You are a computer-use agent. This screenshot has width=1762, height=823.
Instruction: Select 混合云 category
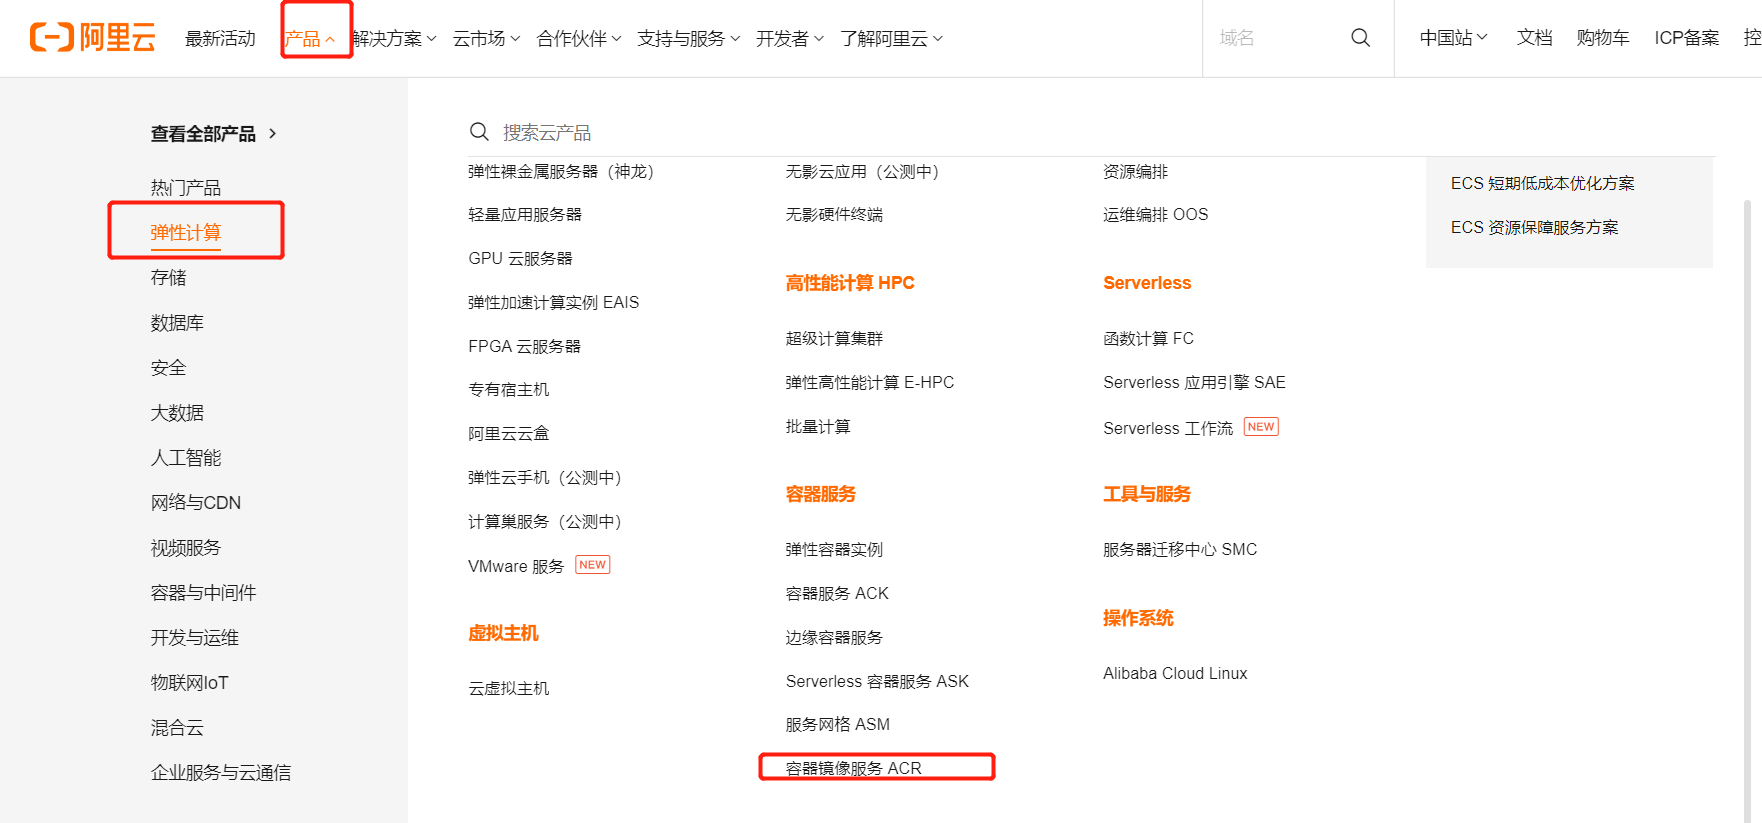pos(177,727)
